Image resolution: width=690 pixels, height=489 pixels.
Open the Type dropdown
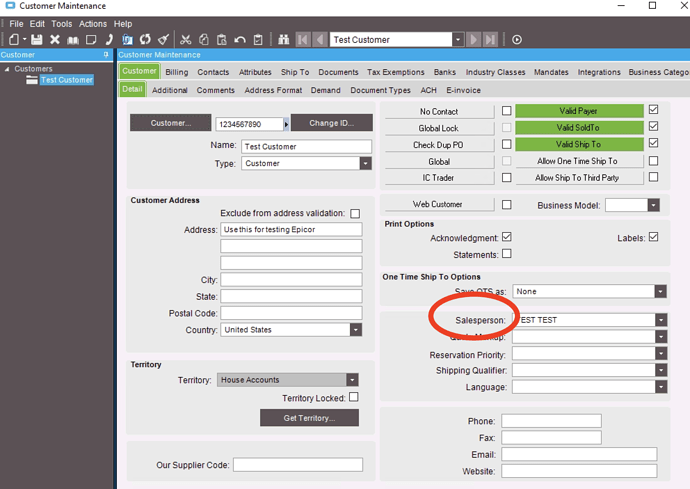[x=365, y=163]
